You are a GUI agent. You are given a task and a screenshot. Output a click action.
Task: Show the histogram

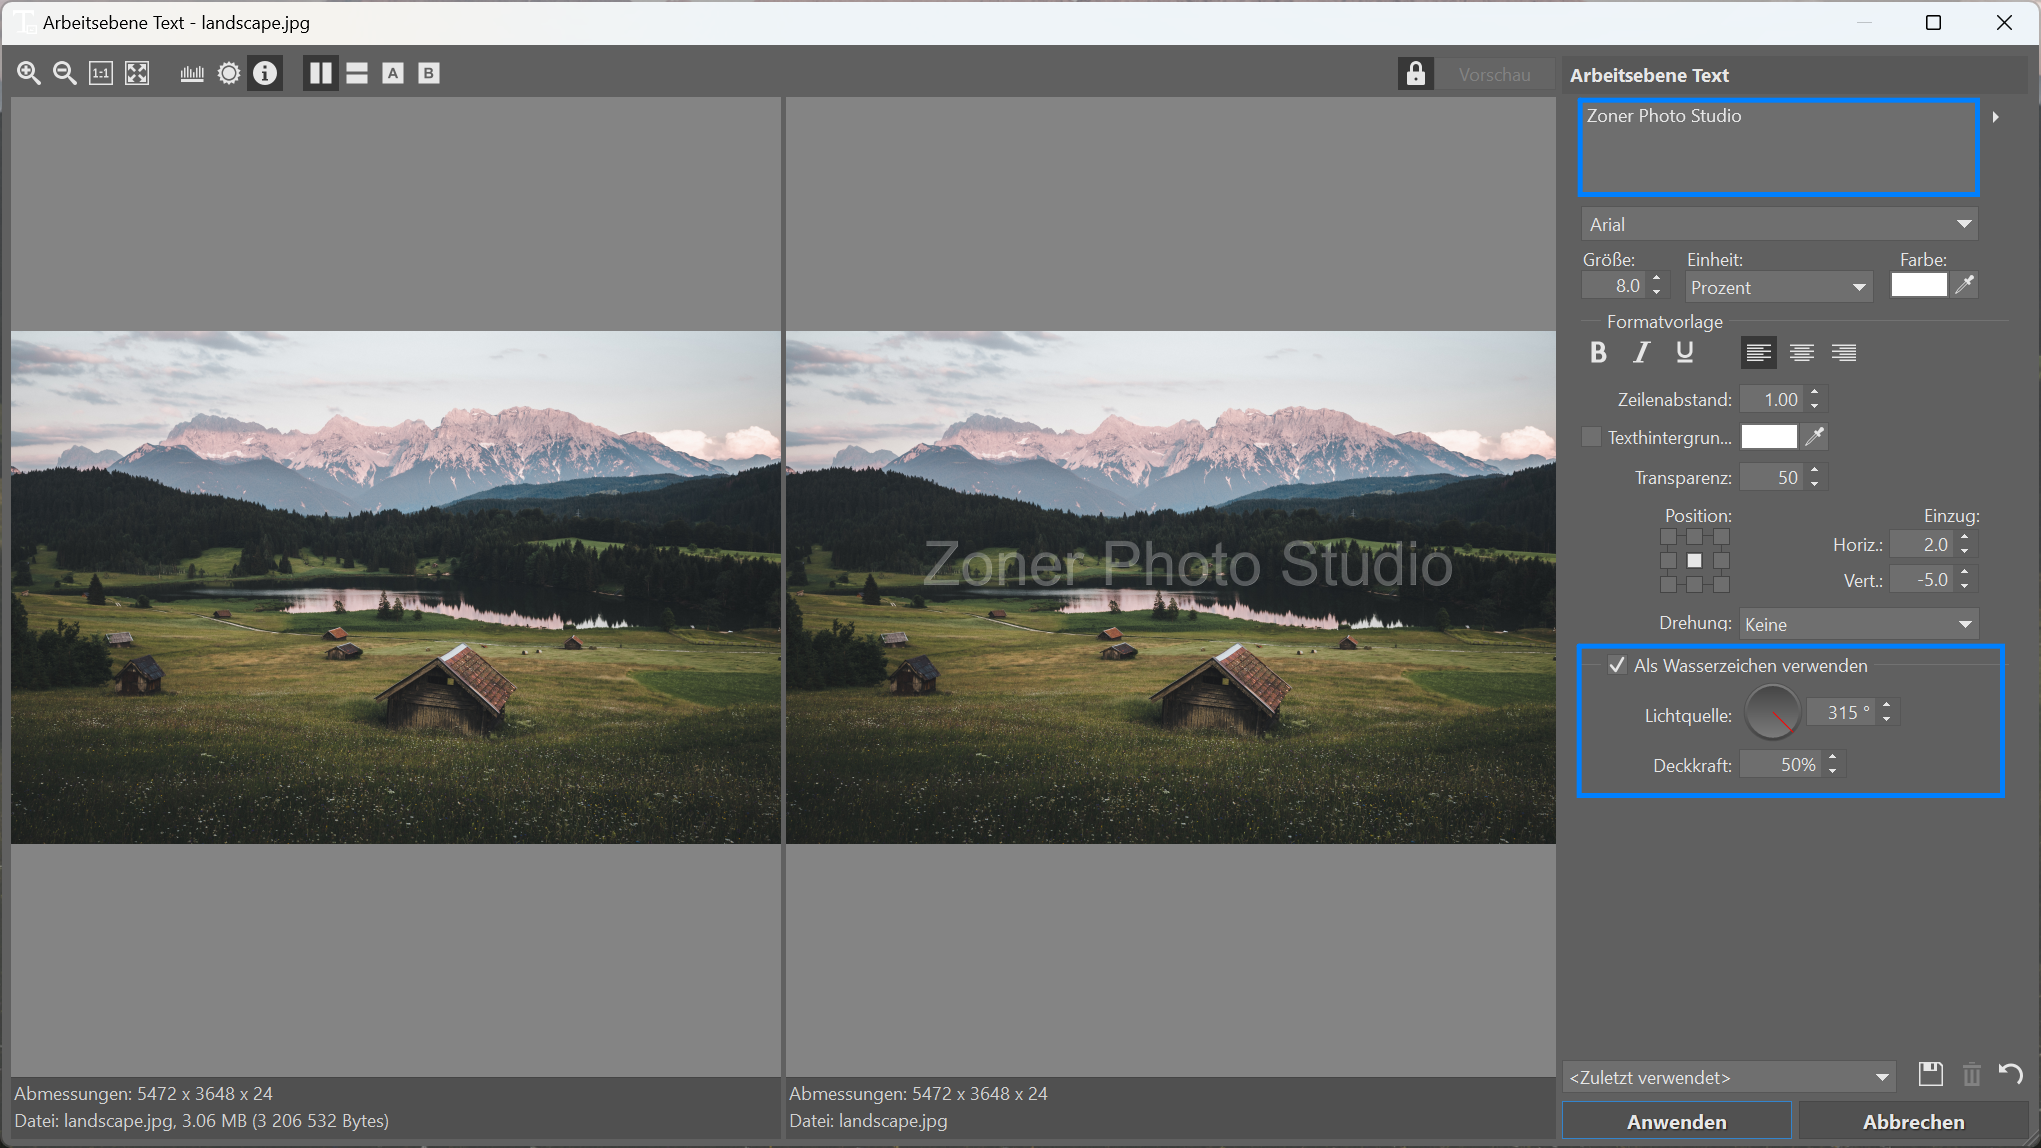(192, 73)
